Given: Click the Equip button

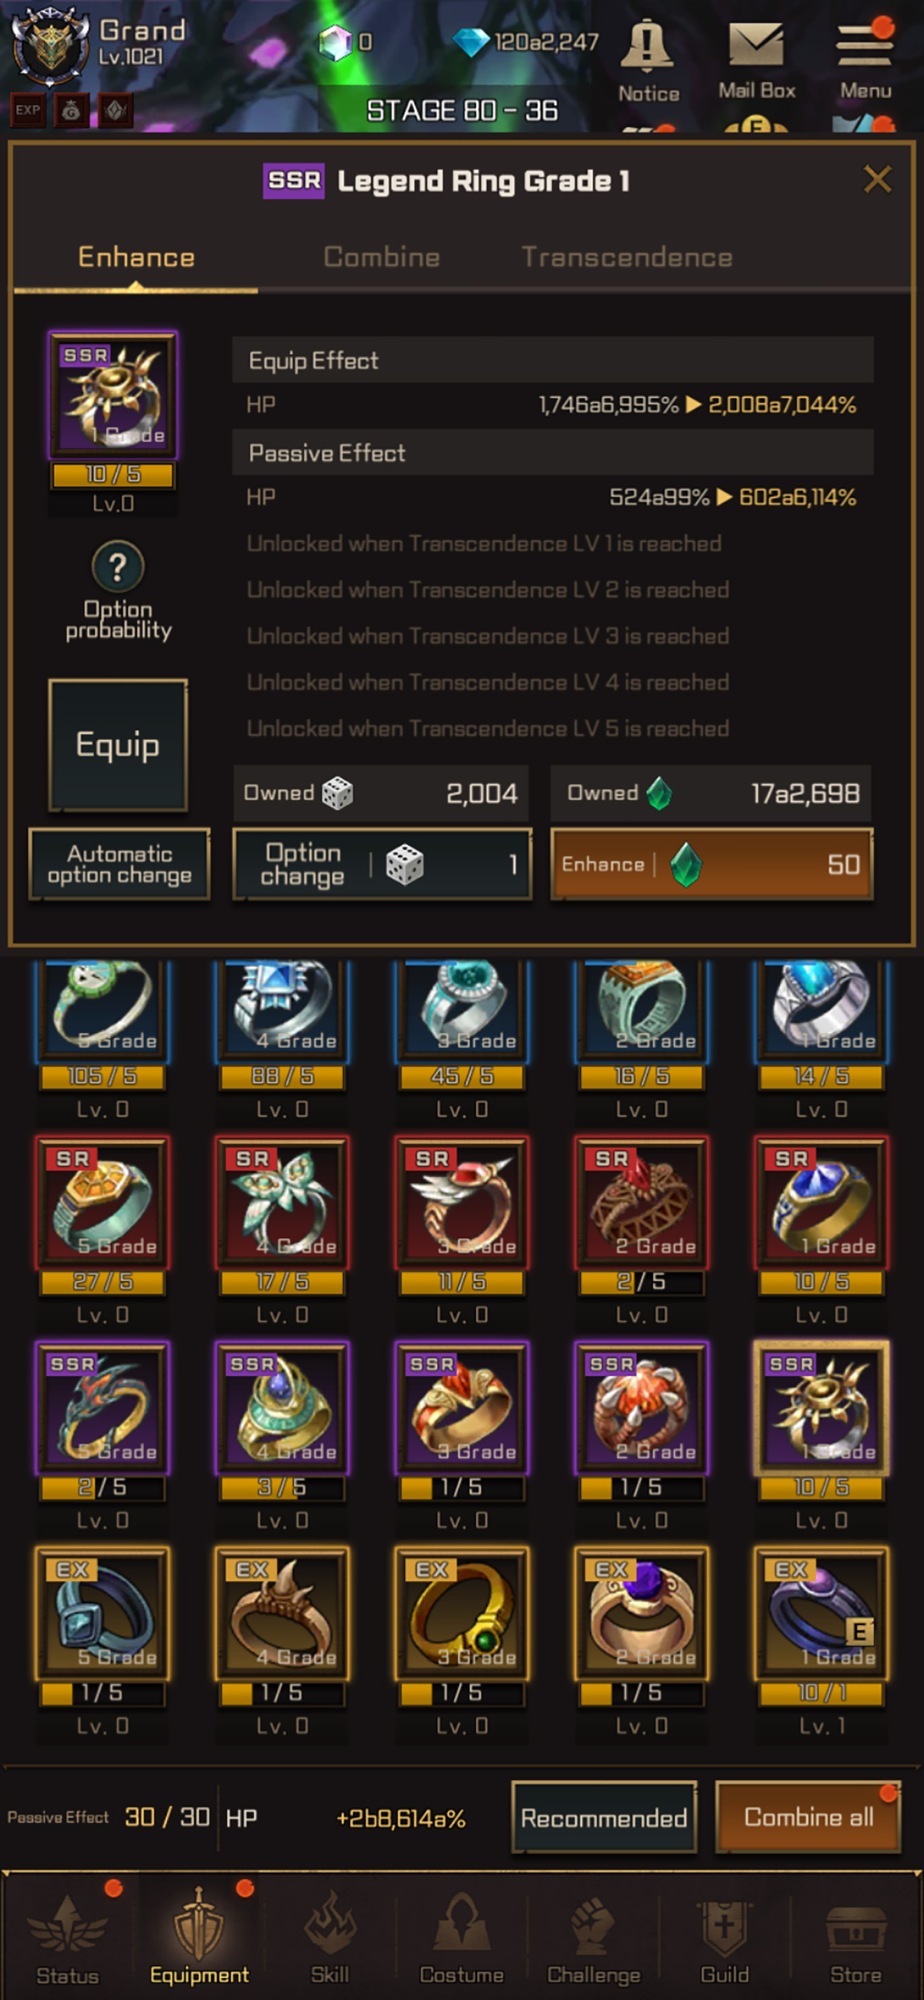Looking at the screenshot, I should [x=118, y=745].
